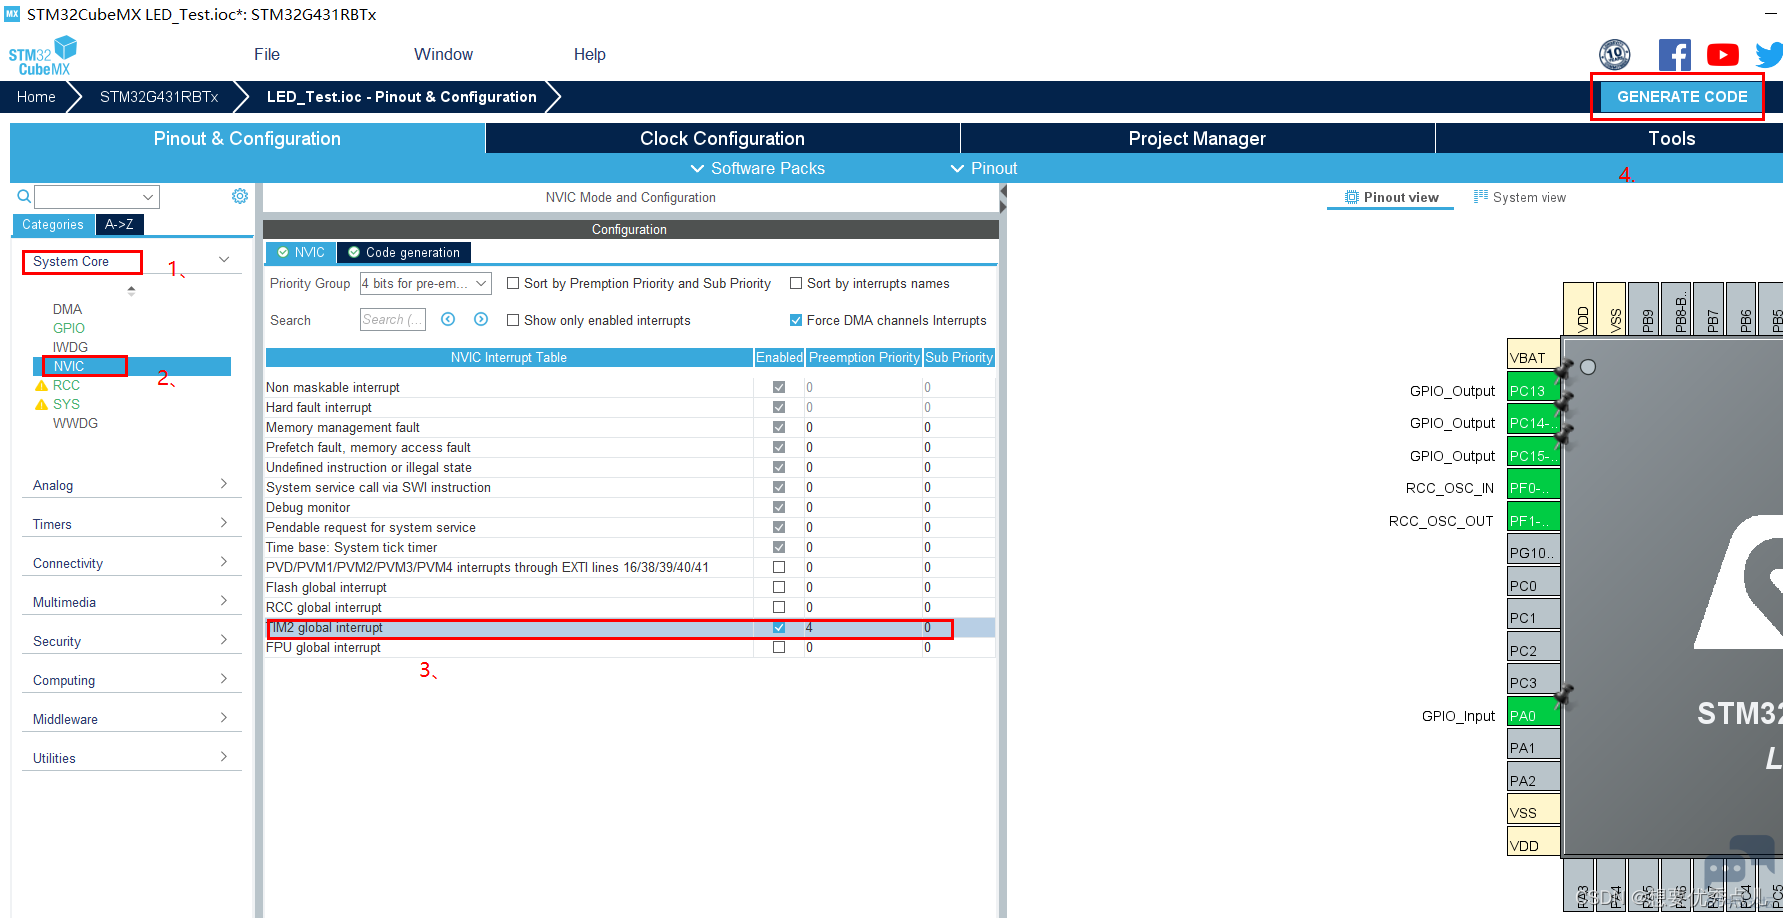
Task: Open the YouTube icon link
Action: coord(1722,55)
